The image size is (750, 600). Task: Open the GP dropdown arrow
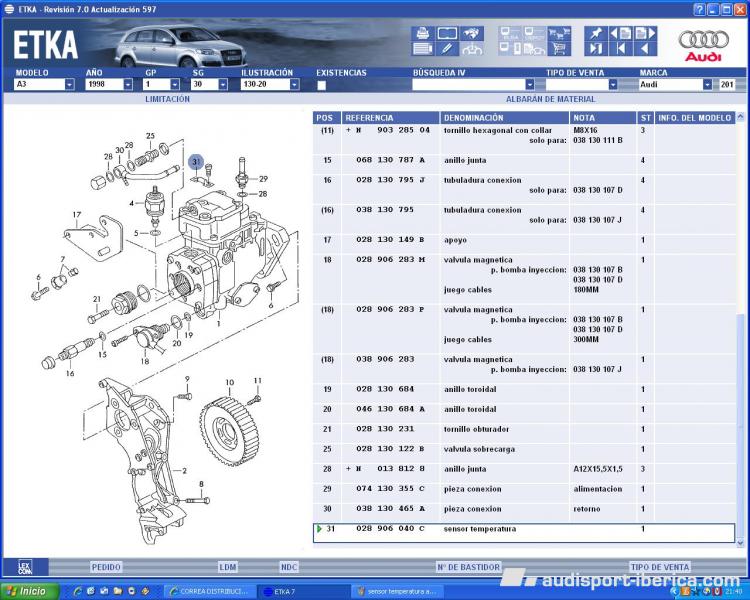175,85
